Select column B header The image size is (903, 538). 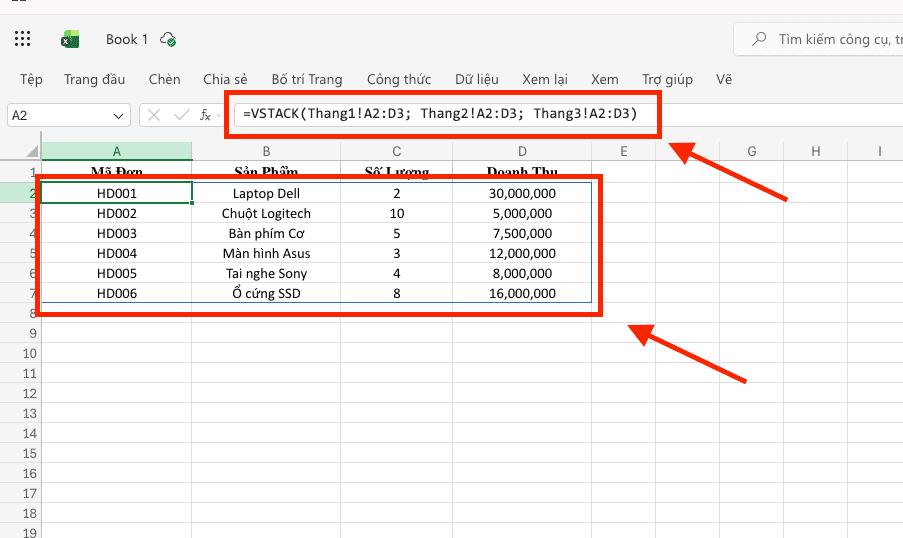pos(266,151)
